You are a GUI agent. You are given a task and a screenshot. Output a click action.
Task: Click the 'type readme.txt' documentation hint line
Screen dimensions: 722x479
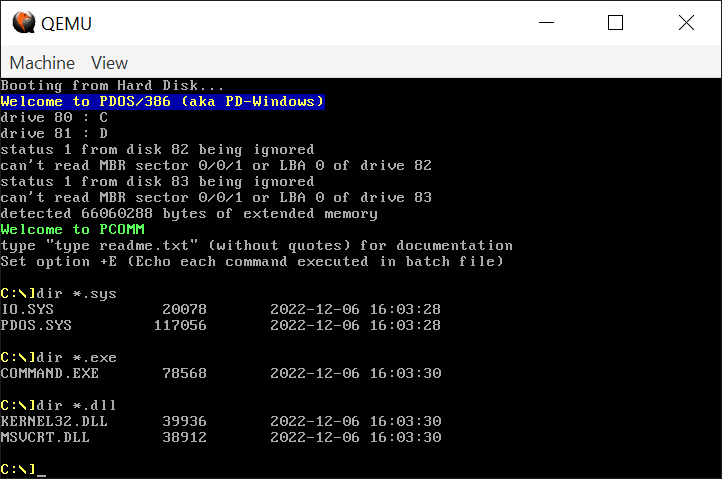click(256, 245)
